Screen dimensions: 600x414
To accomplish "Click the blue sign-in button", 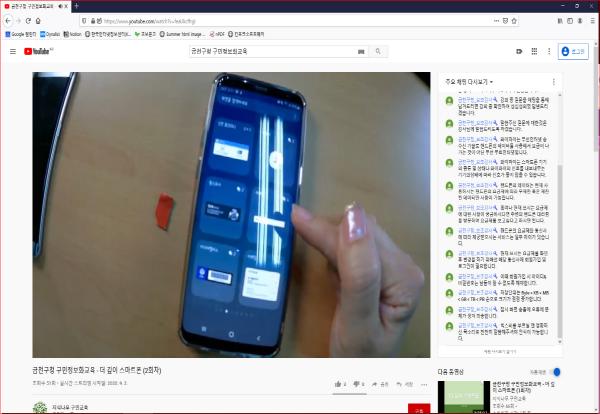I will point(574,51).
